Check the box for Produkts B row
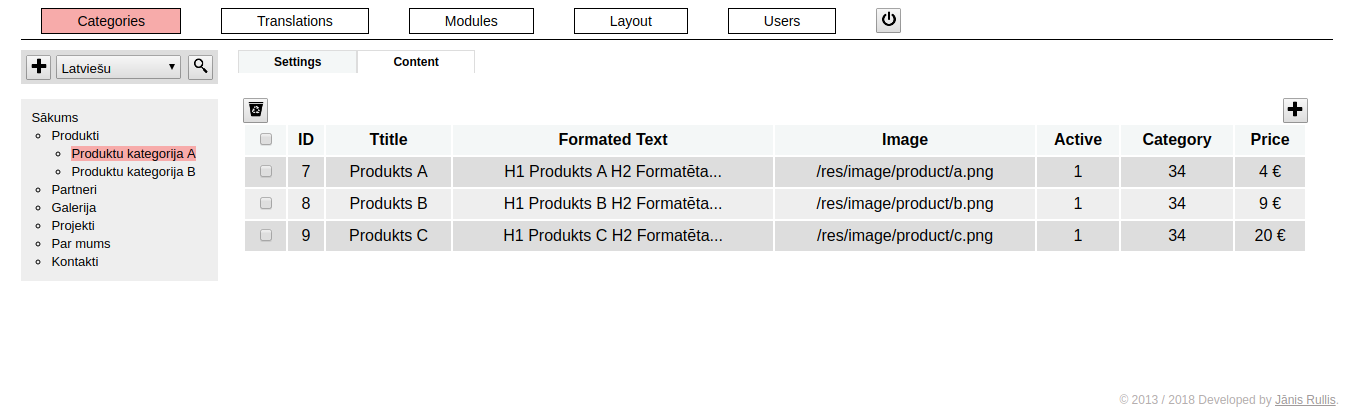Image resolution: width=1354 pixels, height=414 pixels. tap(266, 203)
